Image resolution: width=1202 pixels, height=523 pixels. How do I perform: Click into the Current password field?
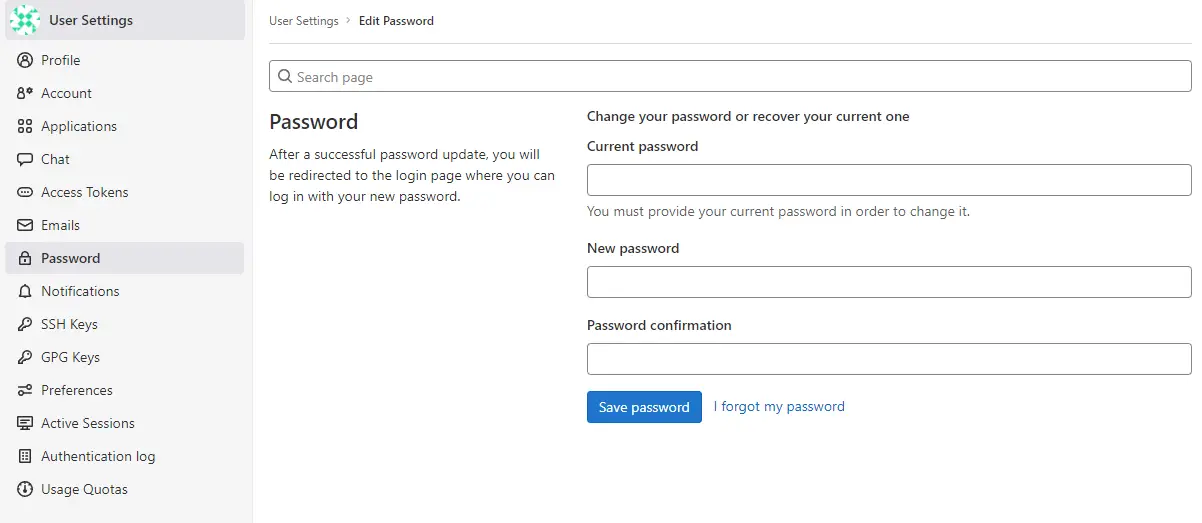[x=889, y=180]
